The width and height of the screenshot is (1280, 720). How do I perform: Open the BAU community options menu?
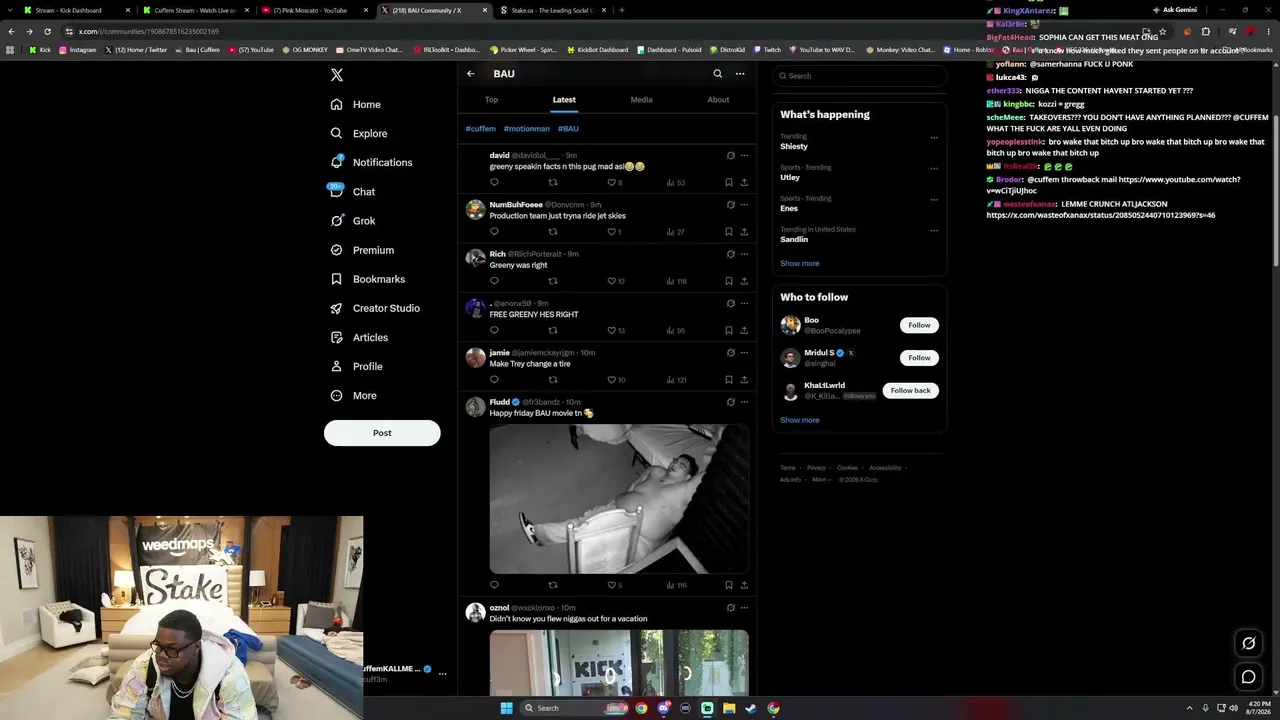tap(740, 74)
